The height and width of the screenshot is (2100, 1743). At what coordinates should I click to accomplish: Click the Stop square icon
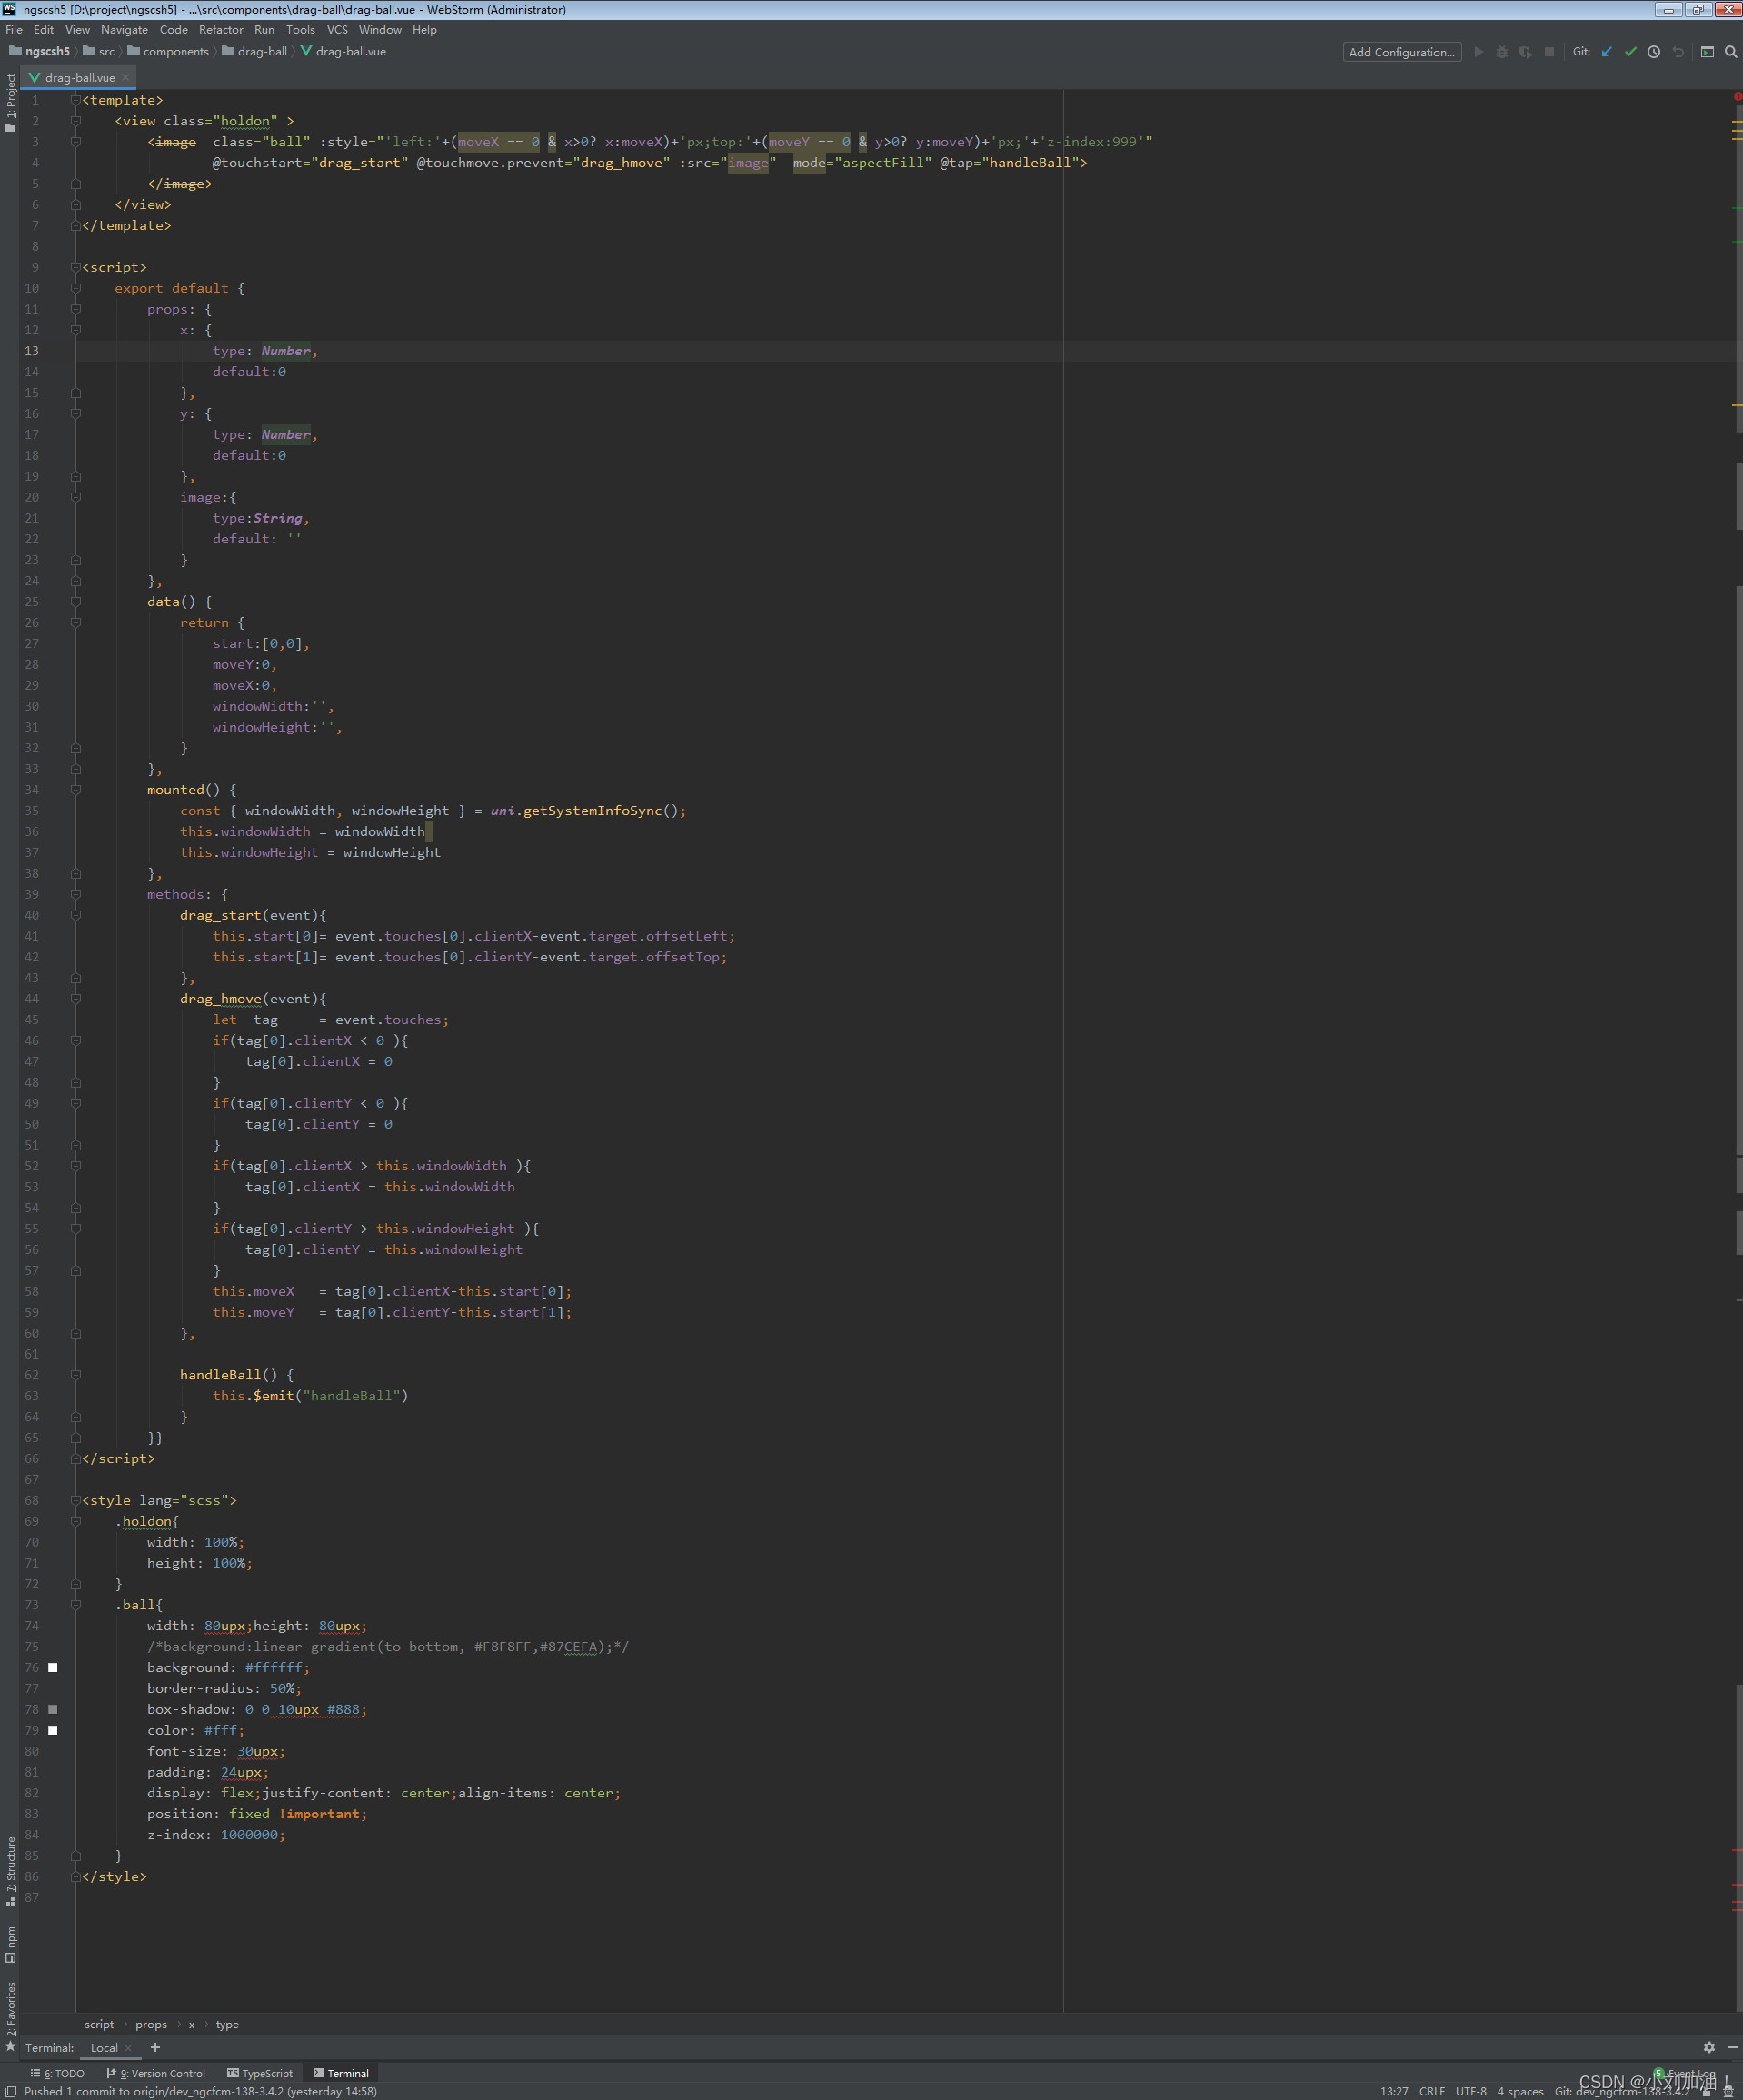[1549, 52]
